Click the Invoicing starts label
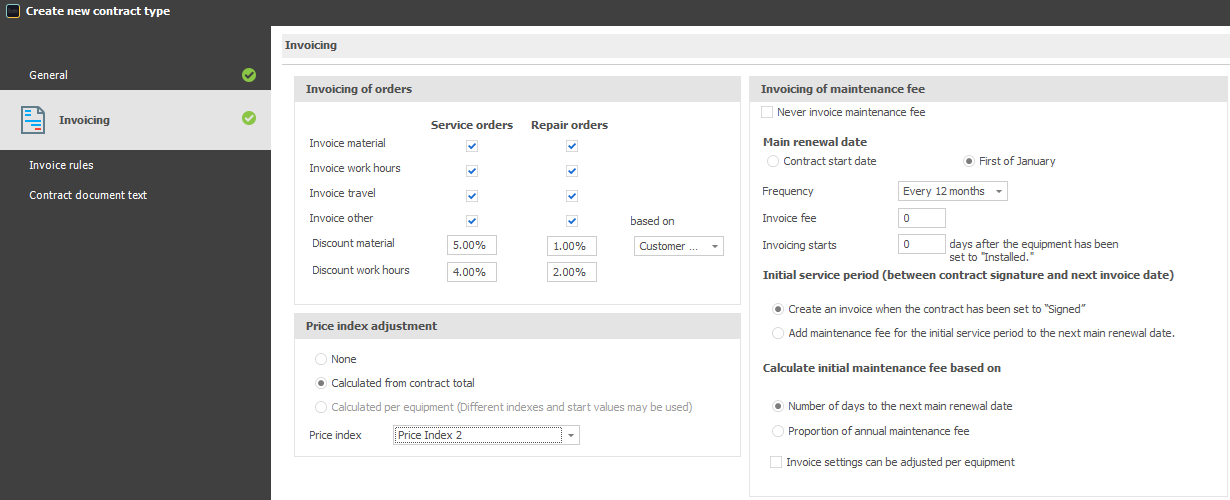This screenshot has width=1230, height=500. pos(800,245)
